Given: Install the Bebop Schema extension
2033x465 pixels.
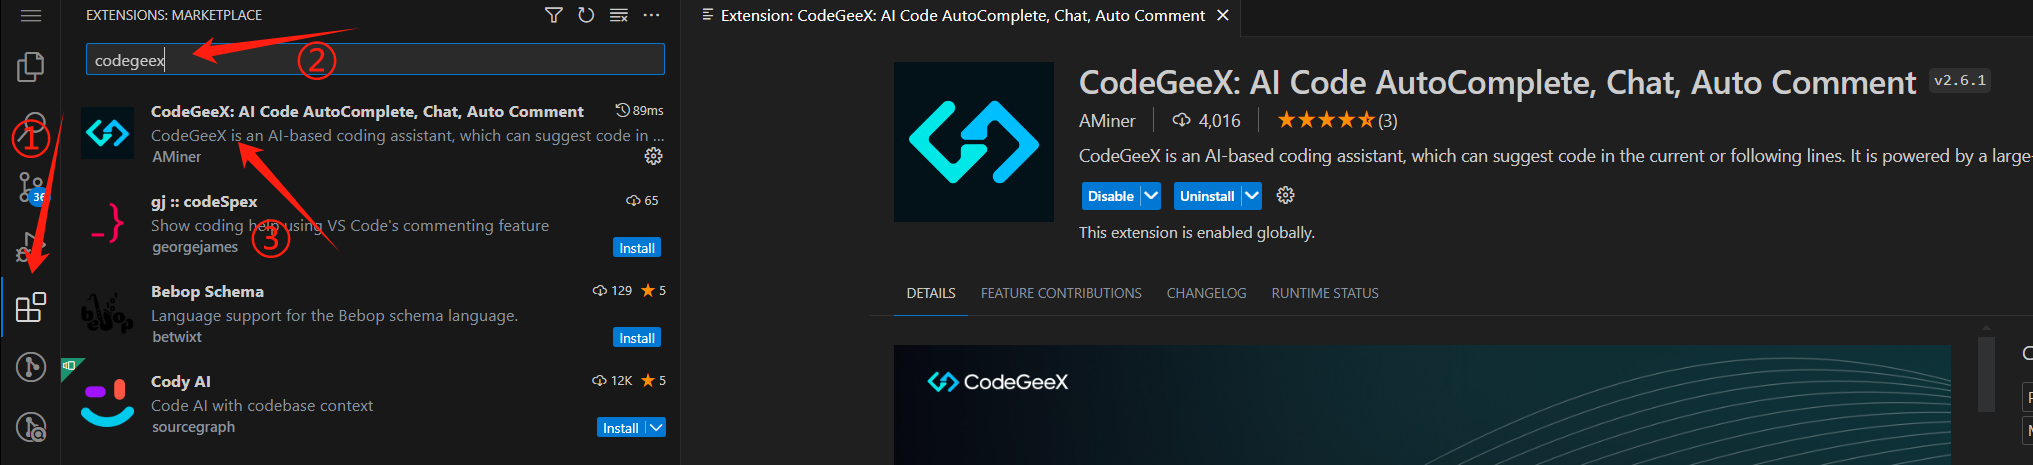Looking at the screenshot, I should coord(637,338).
